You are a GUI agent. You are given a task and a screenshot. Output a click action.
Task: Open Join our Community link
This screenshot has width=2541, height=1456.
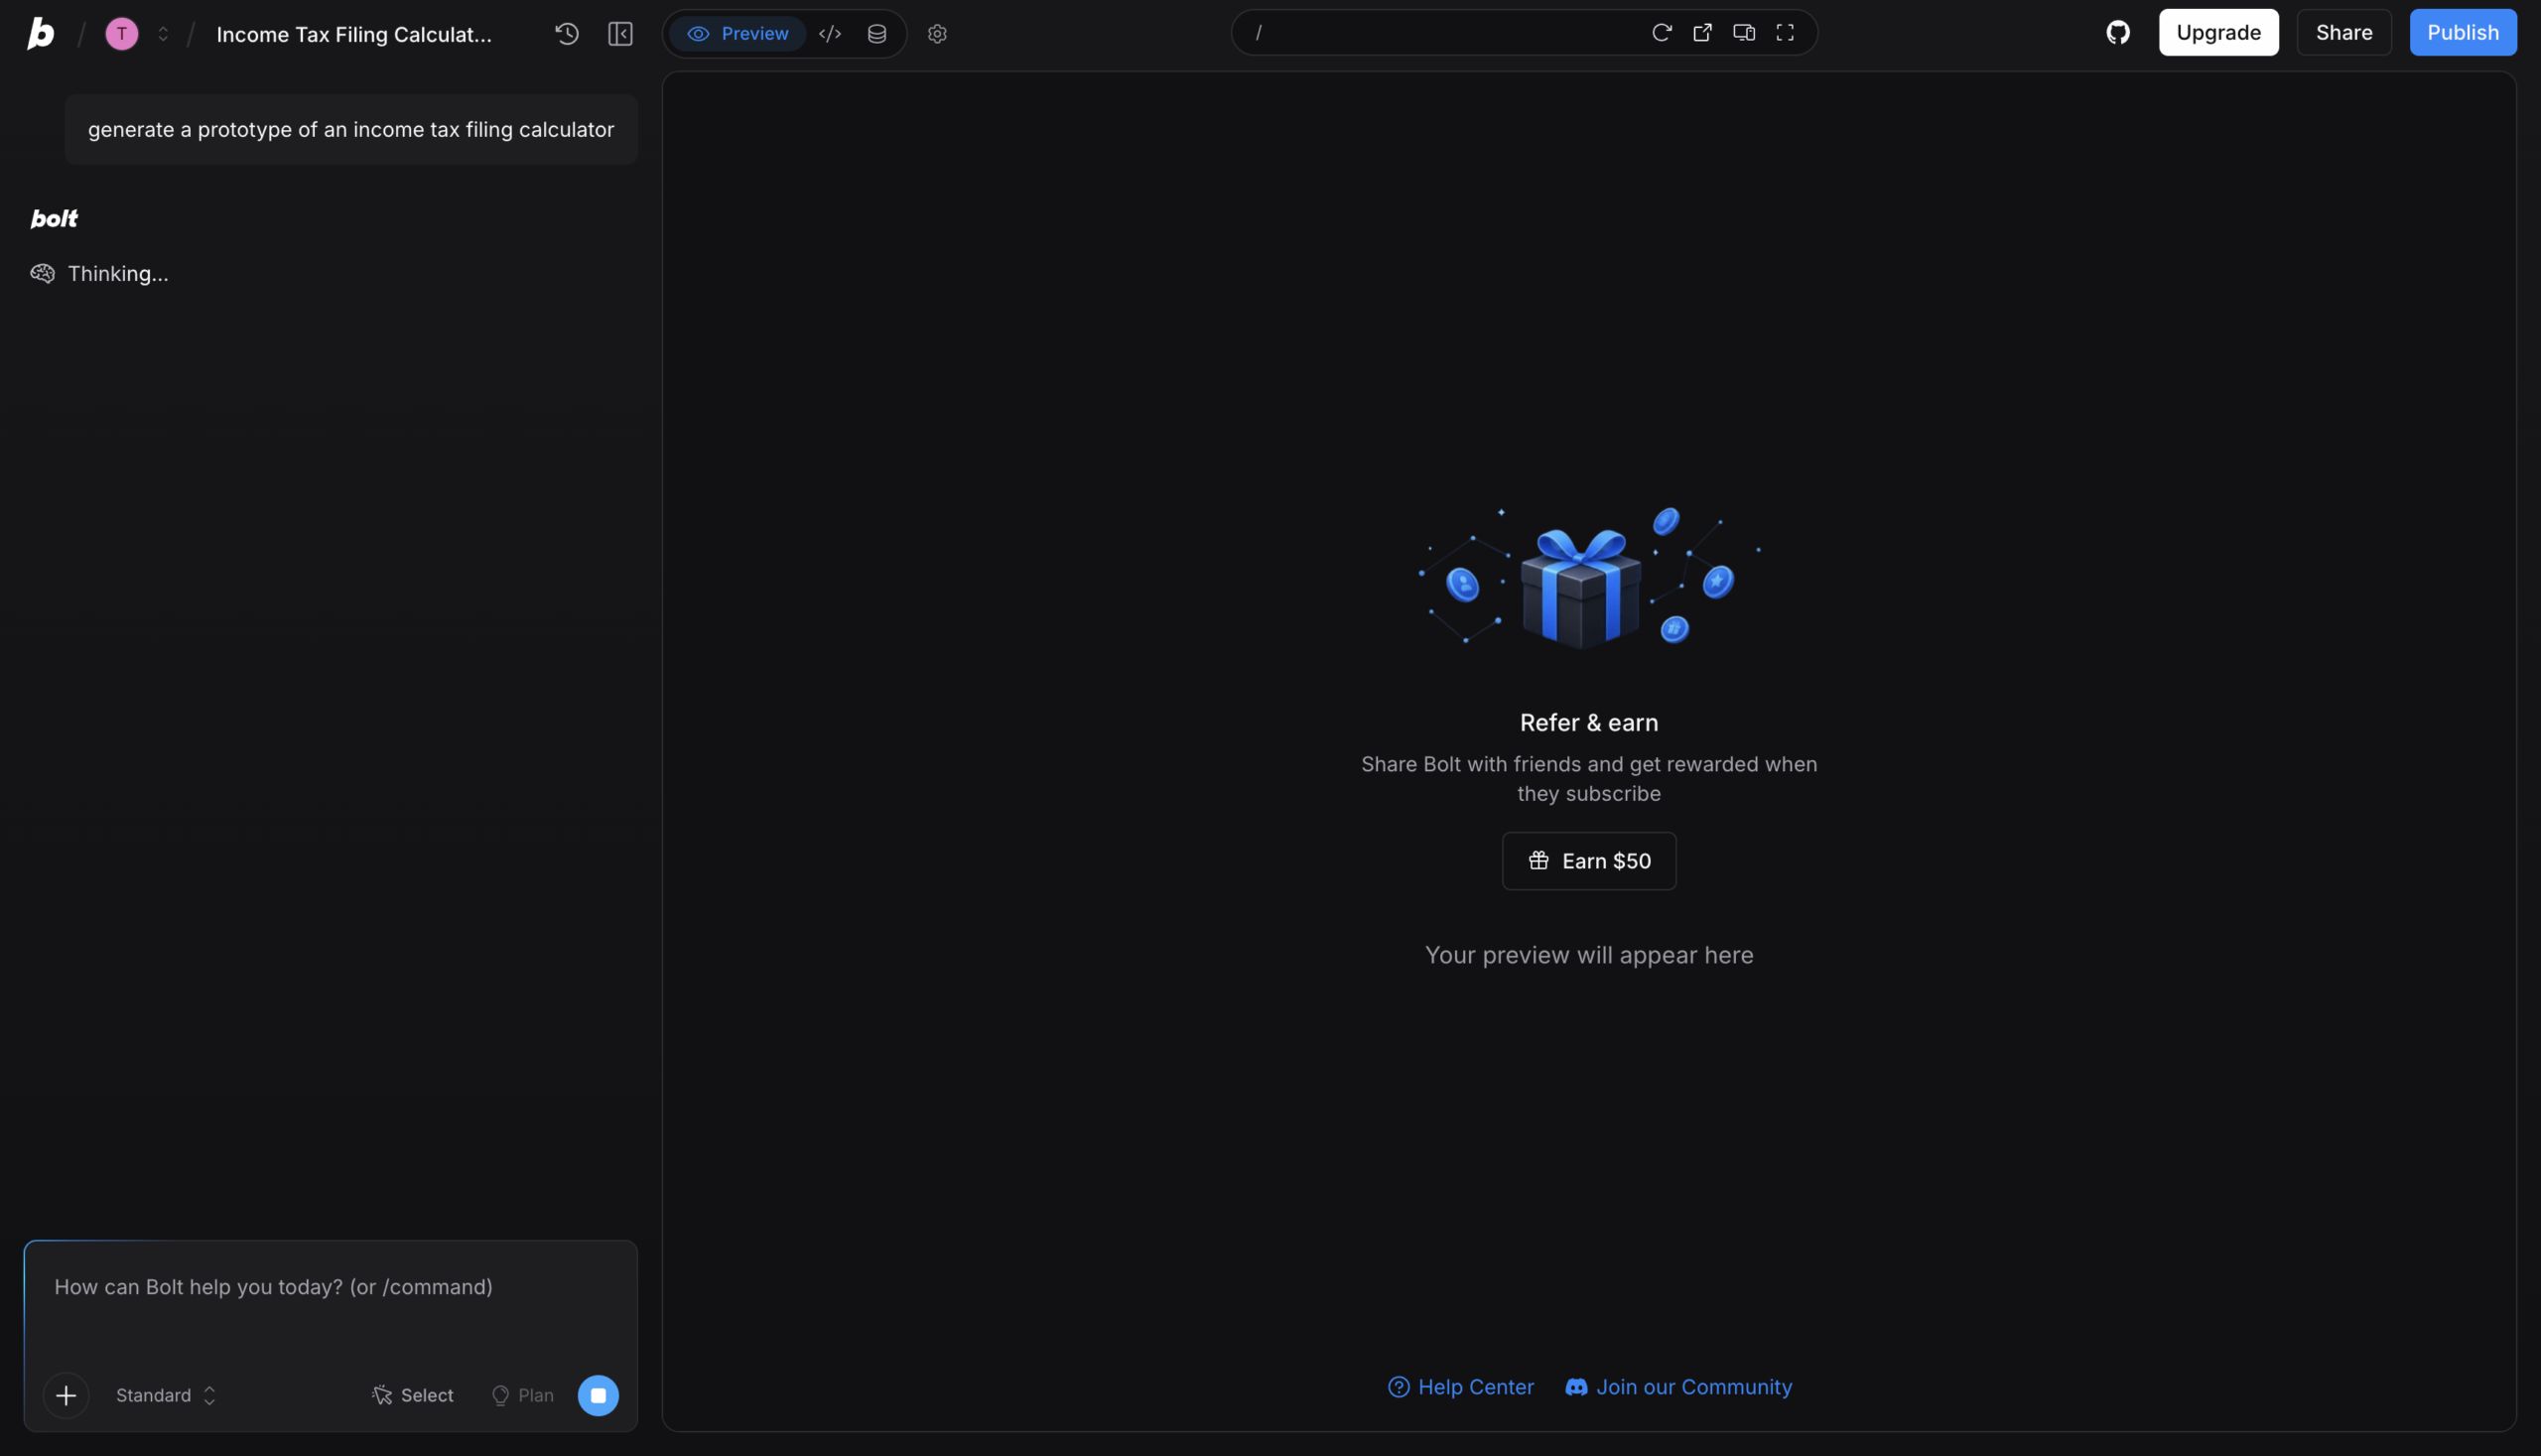pos(1679,1387)
